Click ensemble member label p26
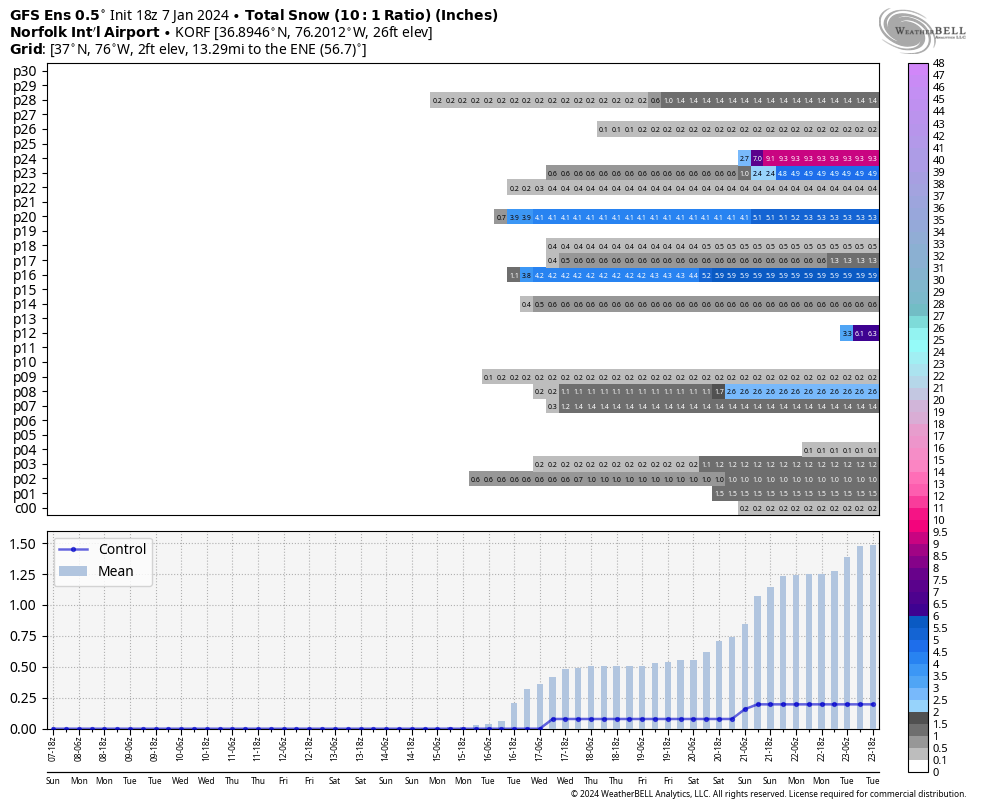Image resolution: width=984 pixels, height=808 pixels. 25,130
